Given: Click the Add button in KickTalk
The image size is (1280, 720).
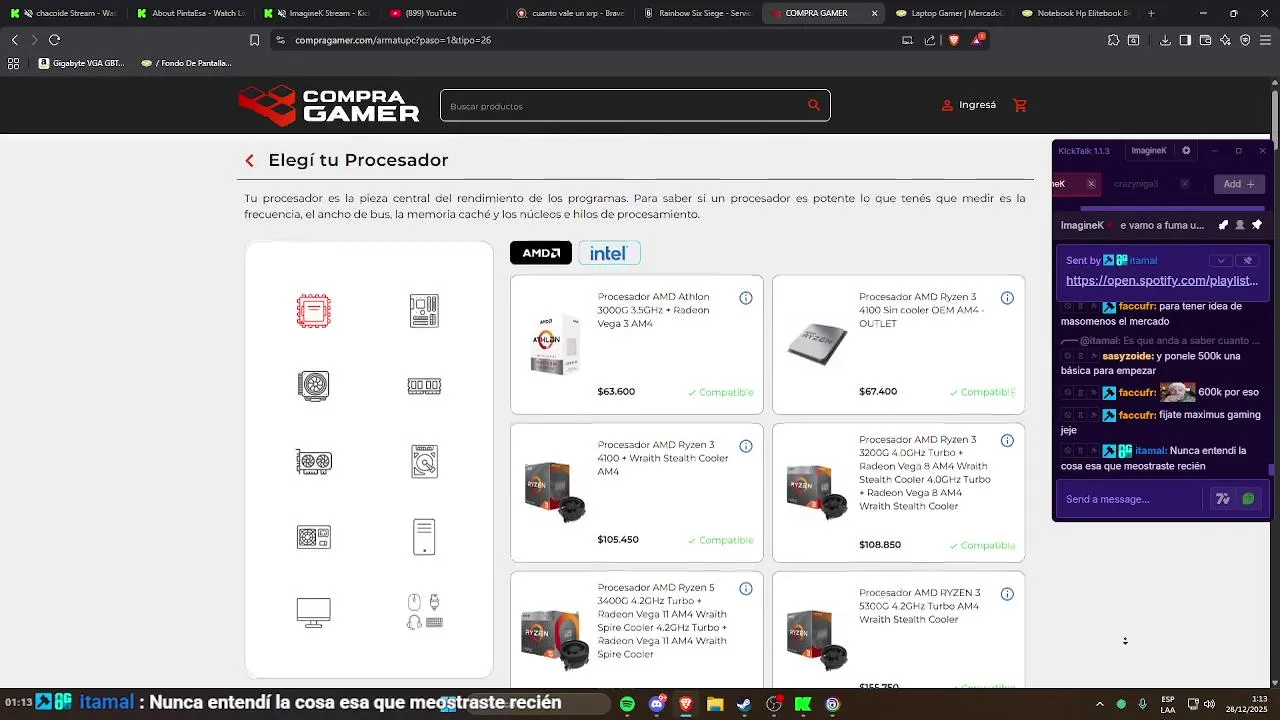Looking at the screenshot, I should tap(1238, 184).
